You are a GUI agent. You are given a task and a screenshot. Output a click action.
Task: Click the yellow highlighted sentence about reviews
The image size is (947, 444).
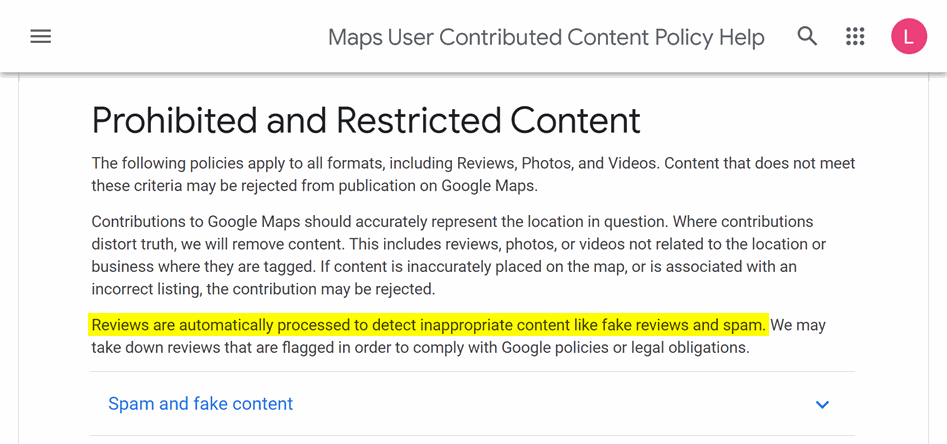coord(428,325)
